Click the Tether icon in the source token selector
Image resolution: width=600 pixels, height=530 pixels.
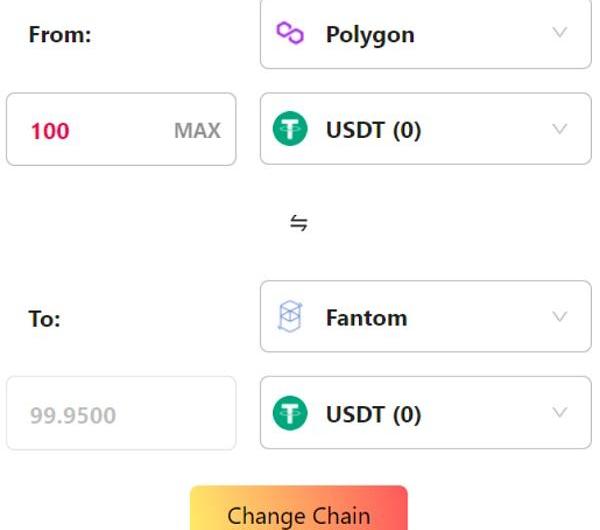(x=291, y=130)
